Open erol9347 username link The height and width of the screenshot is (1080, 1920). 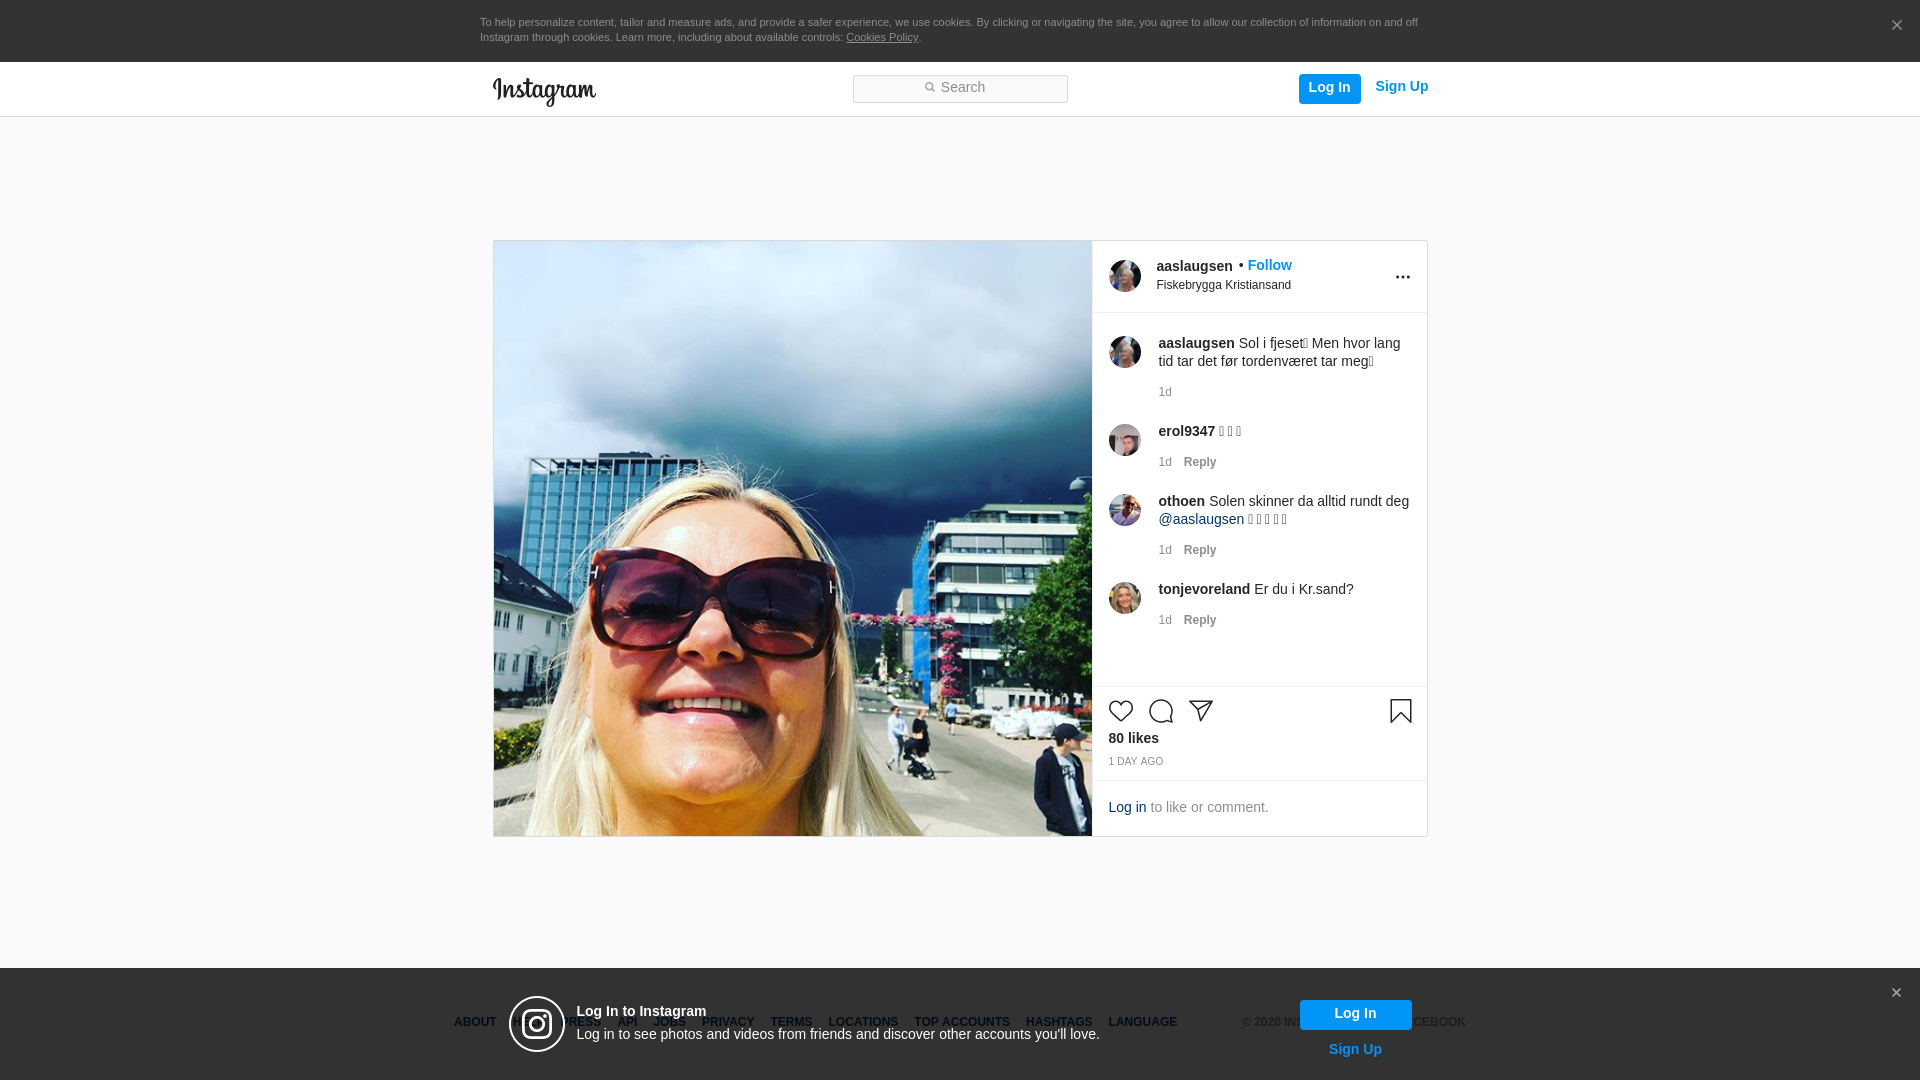pyautogui.click(x=1186, y=431)
